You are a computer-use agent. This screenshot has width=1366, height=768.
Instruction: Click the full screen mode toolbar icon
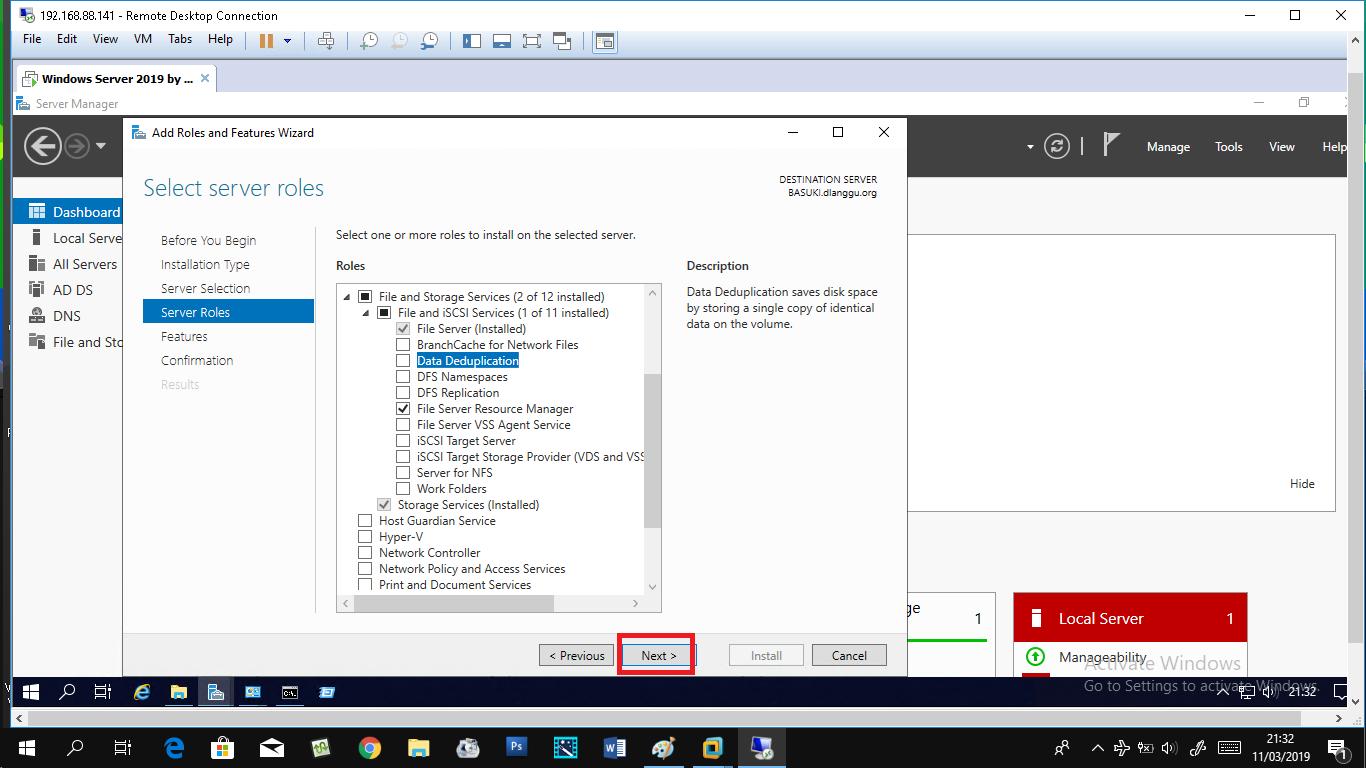(x=532, y=40)
